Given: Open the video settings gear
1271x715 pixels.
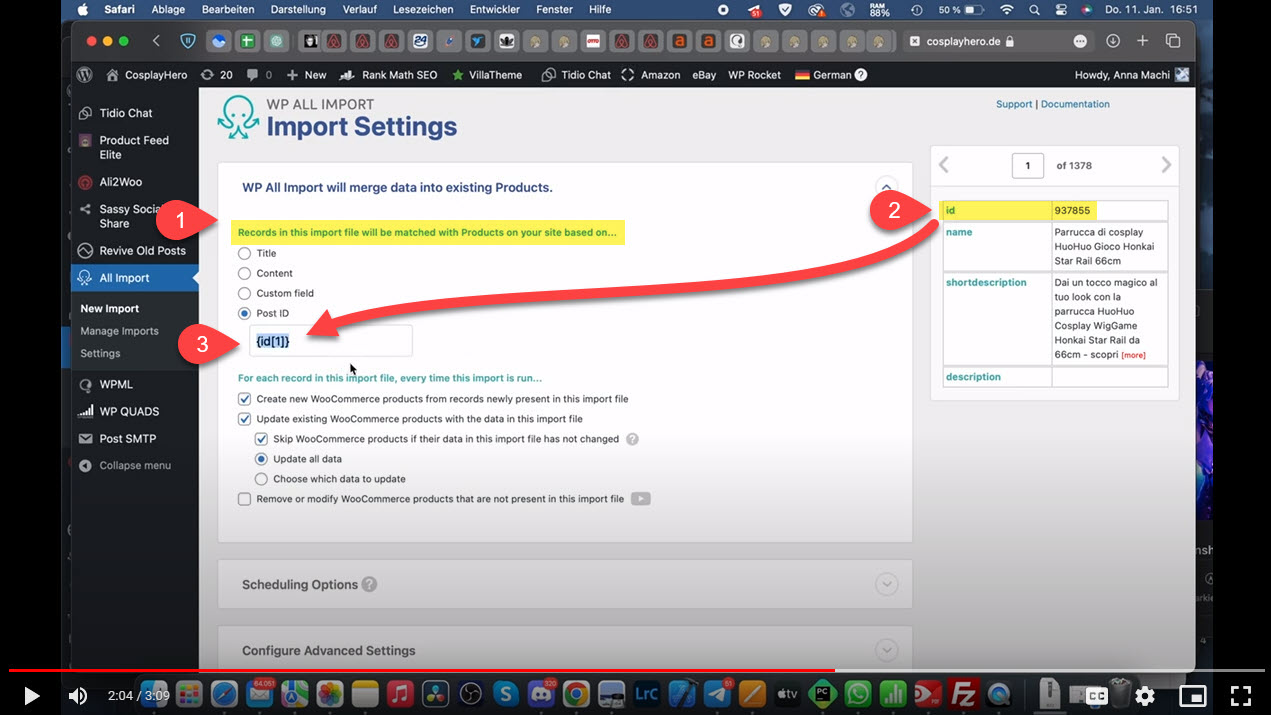Looking at the screenshot, I should click(1145, 696).
